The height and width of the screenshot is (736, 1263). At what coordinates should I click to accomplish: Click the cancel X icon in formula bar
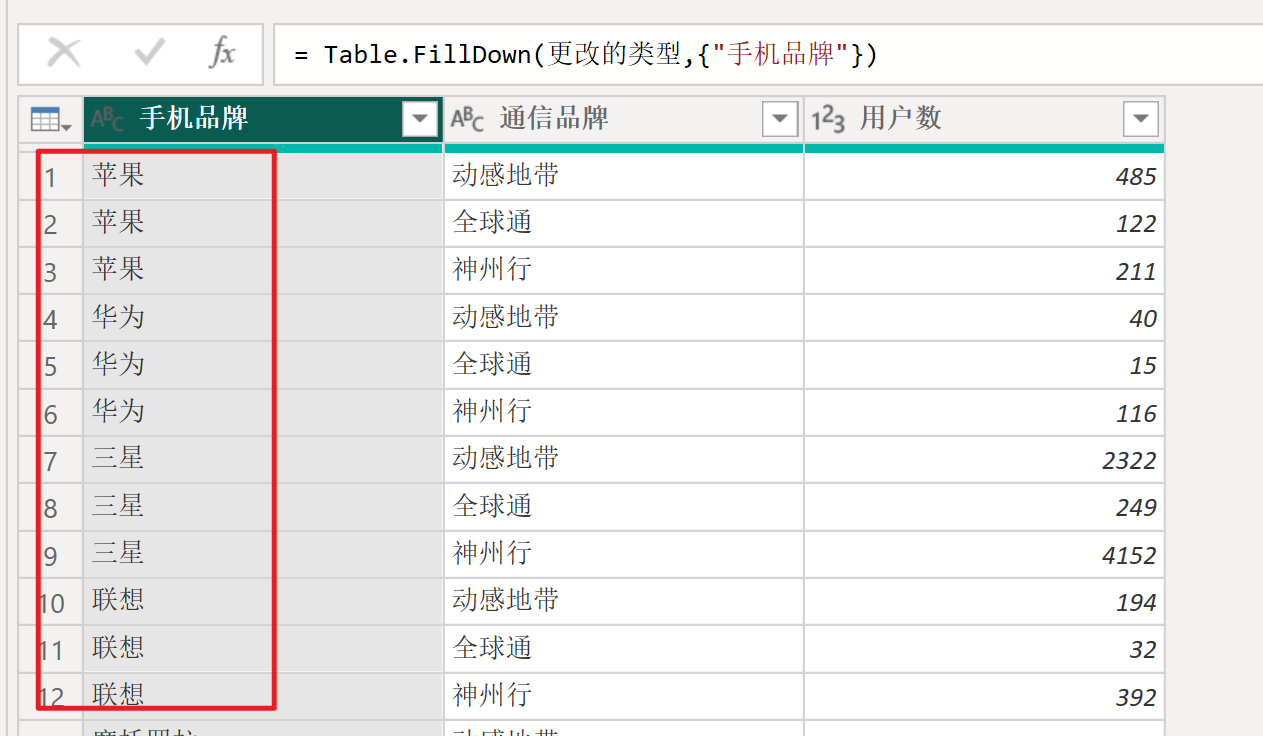coord(65,53)
